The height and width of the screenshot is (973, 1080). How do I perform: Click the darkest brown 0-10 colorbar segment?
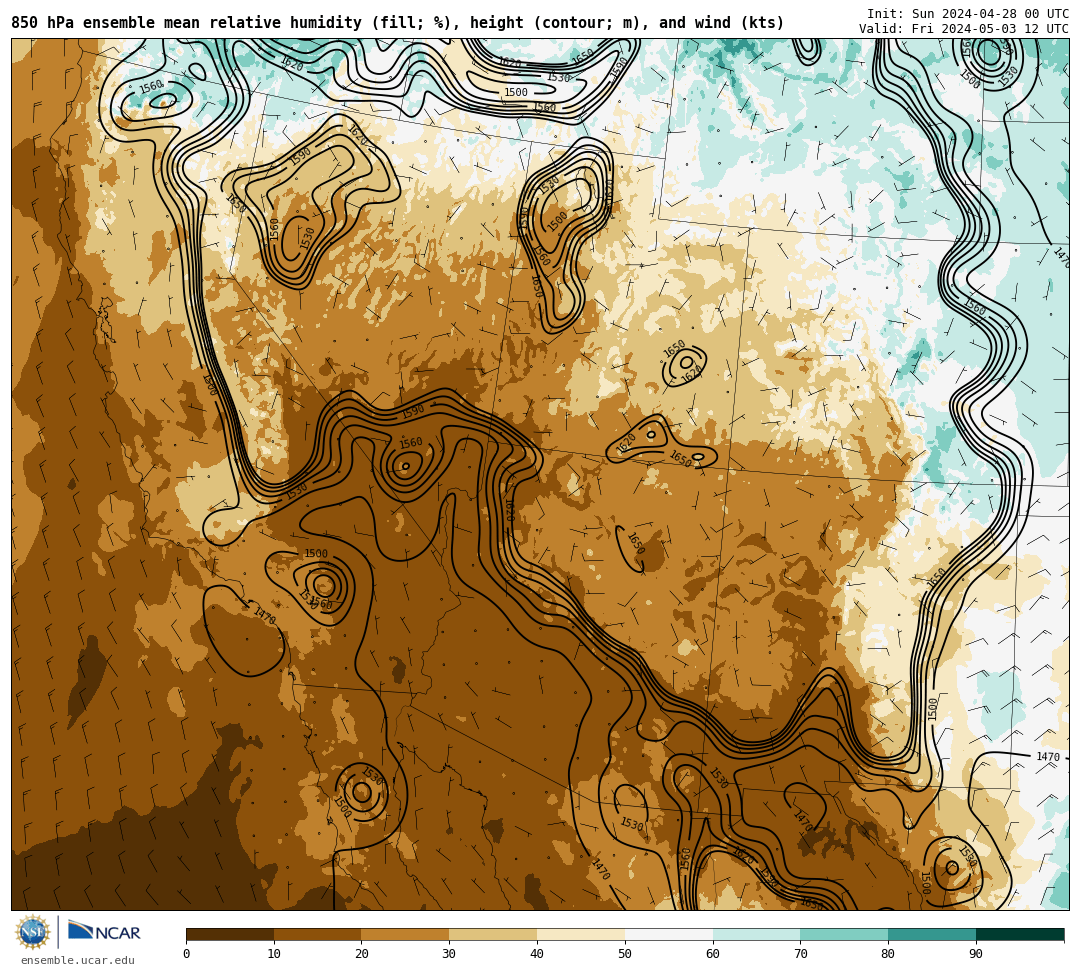click(x=230, y=934)
